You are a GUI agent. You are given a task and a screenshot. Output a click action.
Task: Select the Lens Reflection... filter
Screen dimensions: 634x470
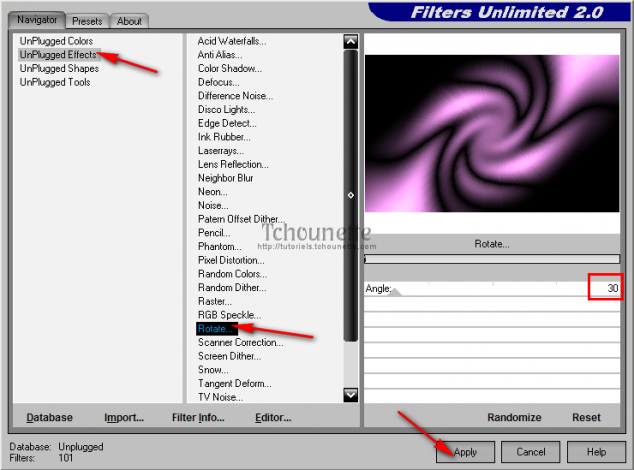pos(233,164)
